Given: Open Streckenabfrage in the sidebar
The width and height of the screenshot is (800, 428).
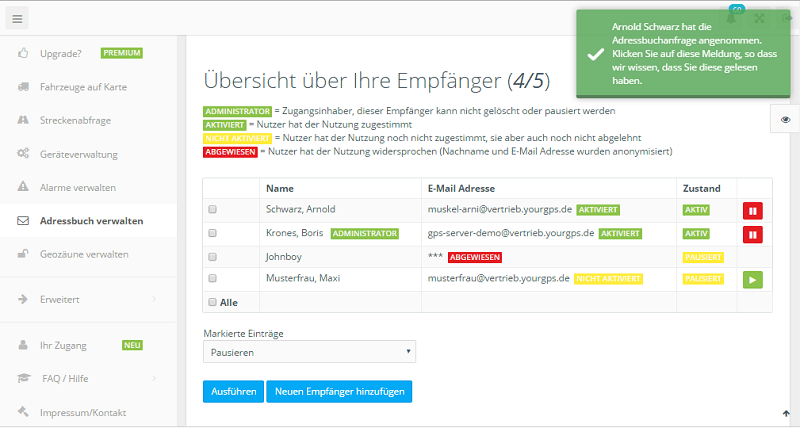Looking at the screenshot, I should tap(76, 120).
